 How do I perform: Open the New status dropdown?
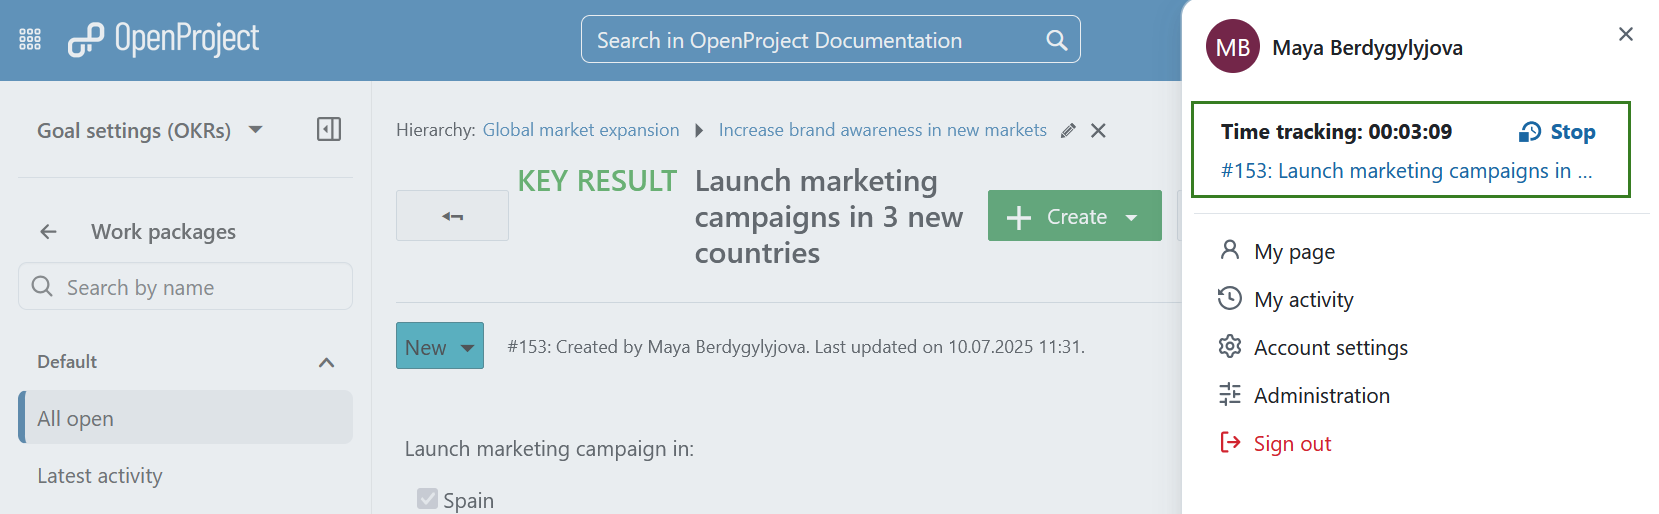coord(440,346)
